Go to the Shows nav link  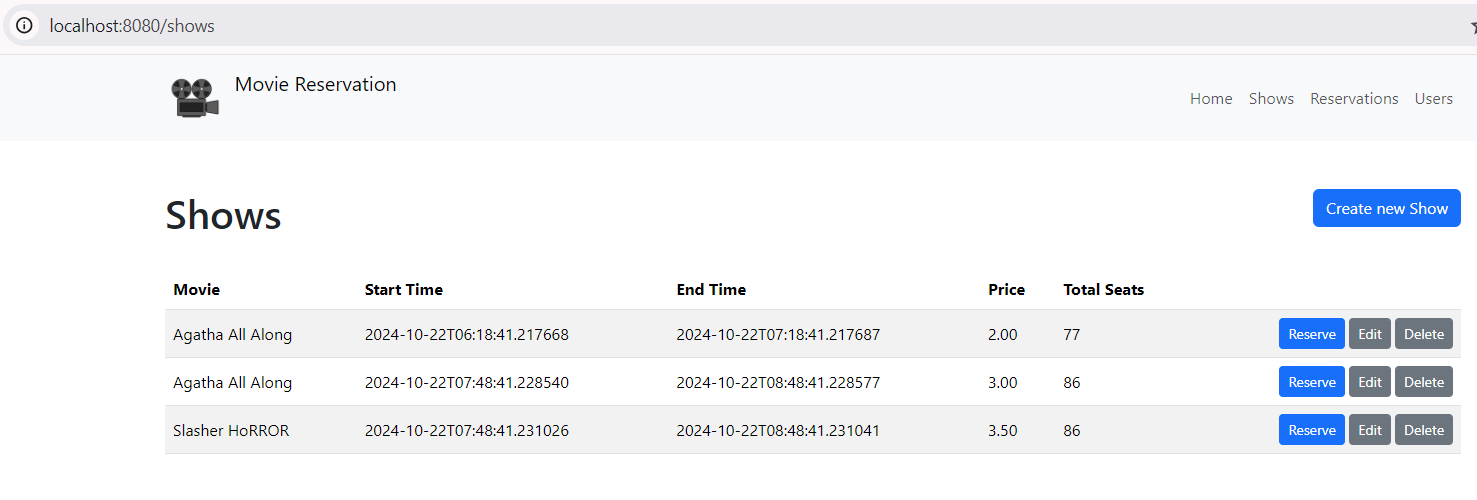[x=1271, y=99]
